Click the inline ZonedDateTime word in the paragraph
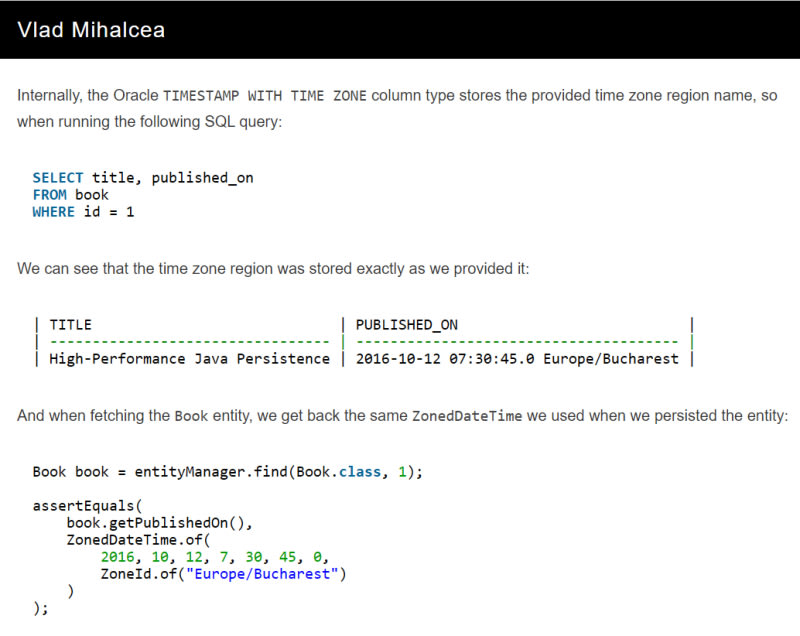This screenshot has width=800, height=636. coord(466,417)
